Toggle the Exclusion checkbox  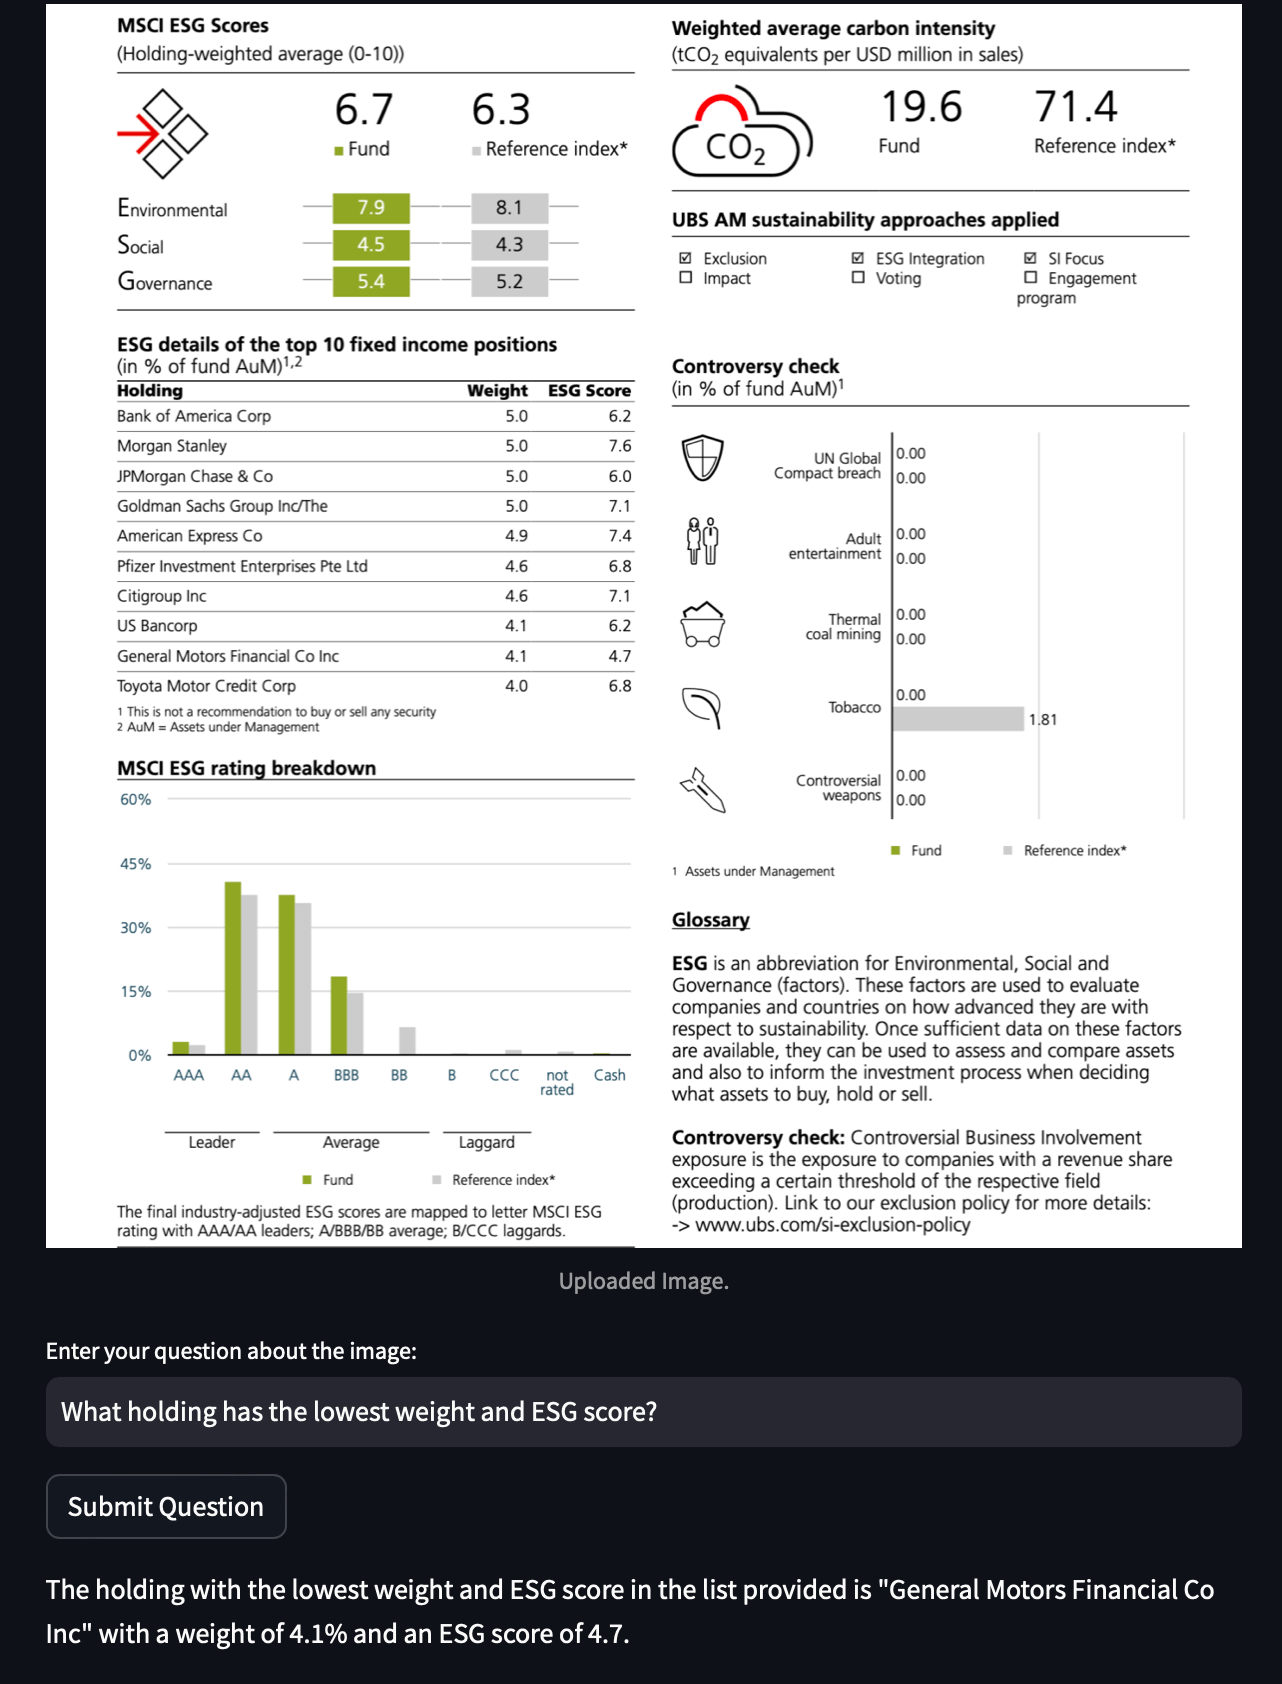[x=686, y=258]
